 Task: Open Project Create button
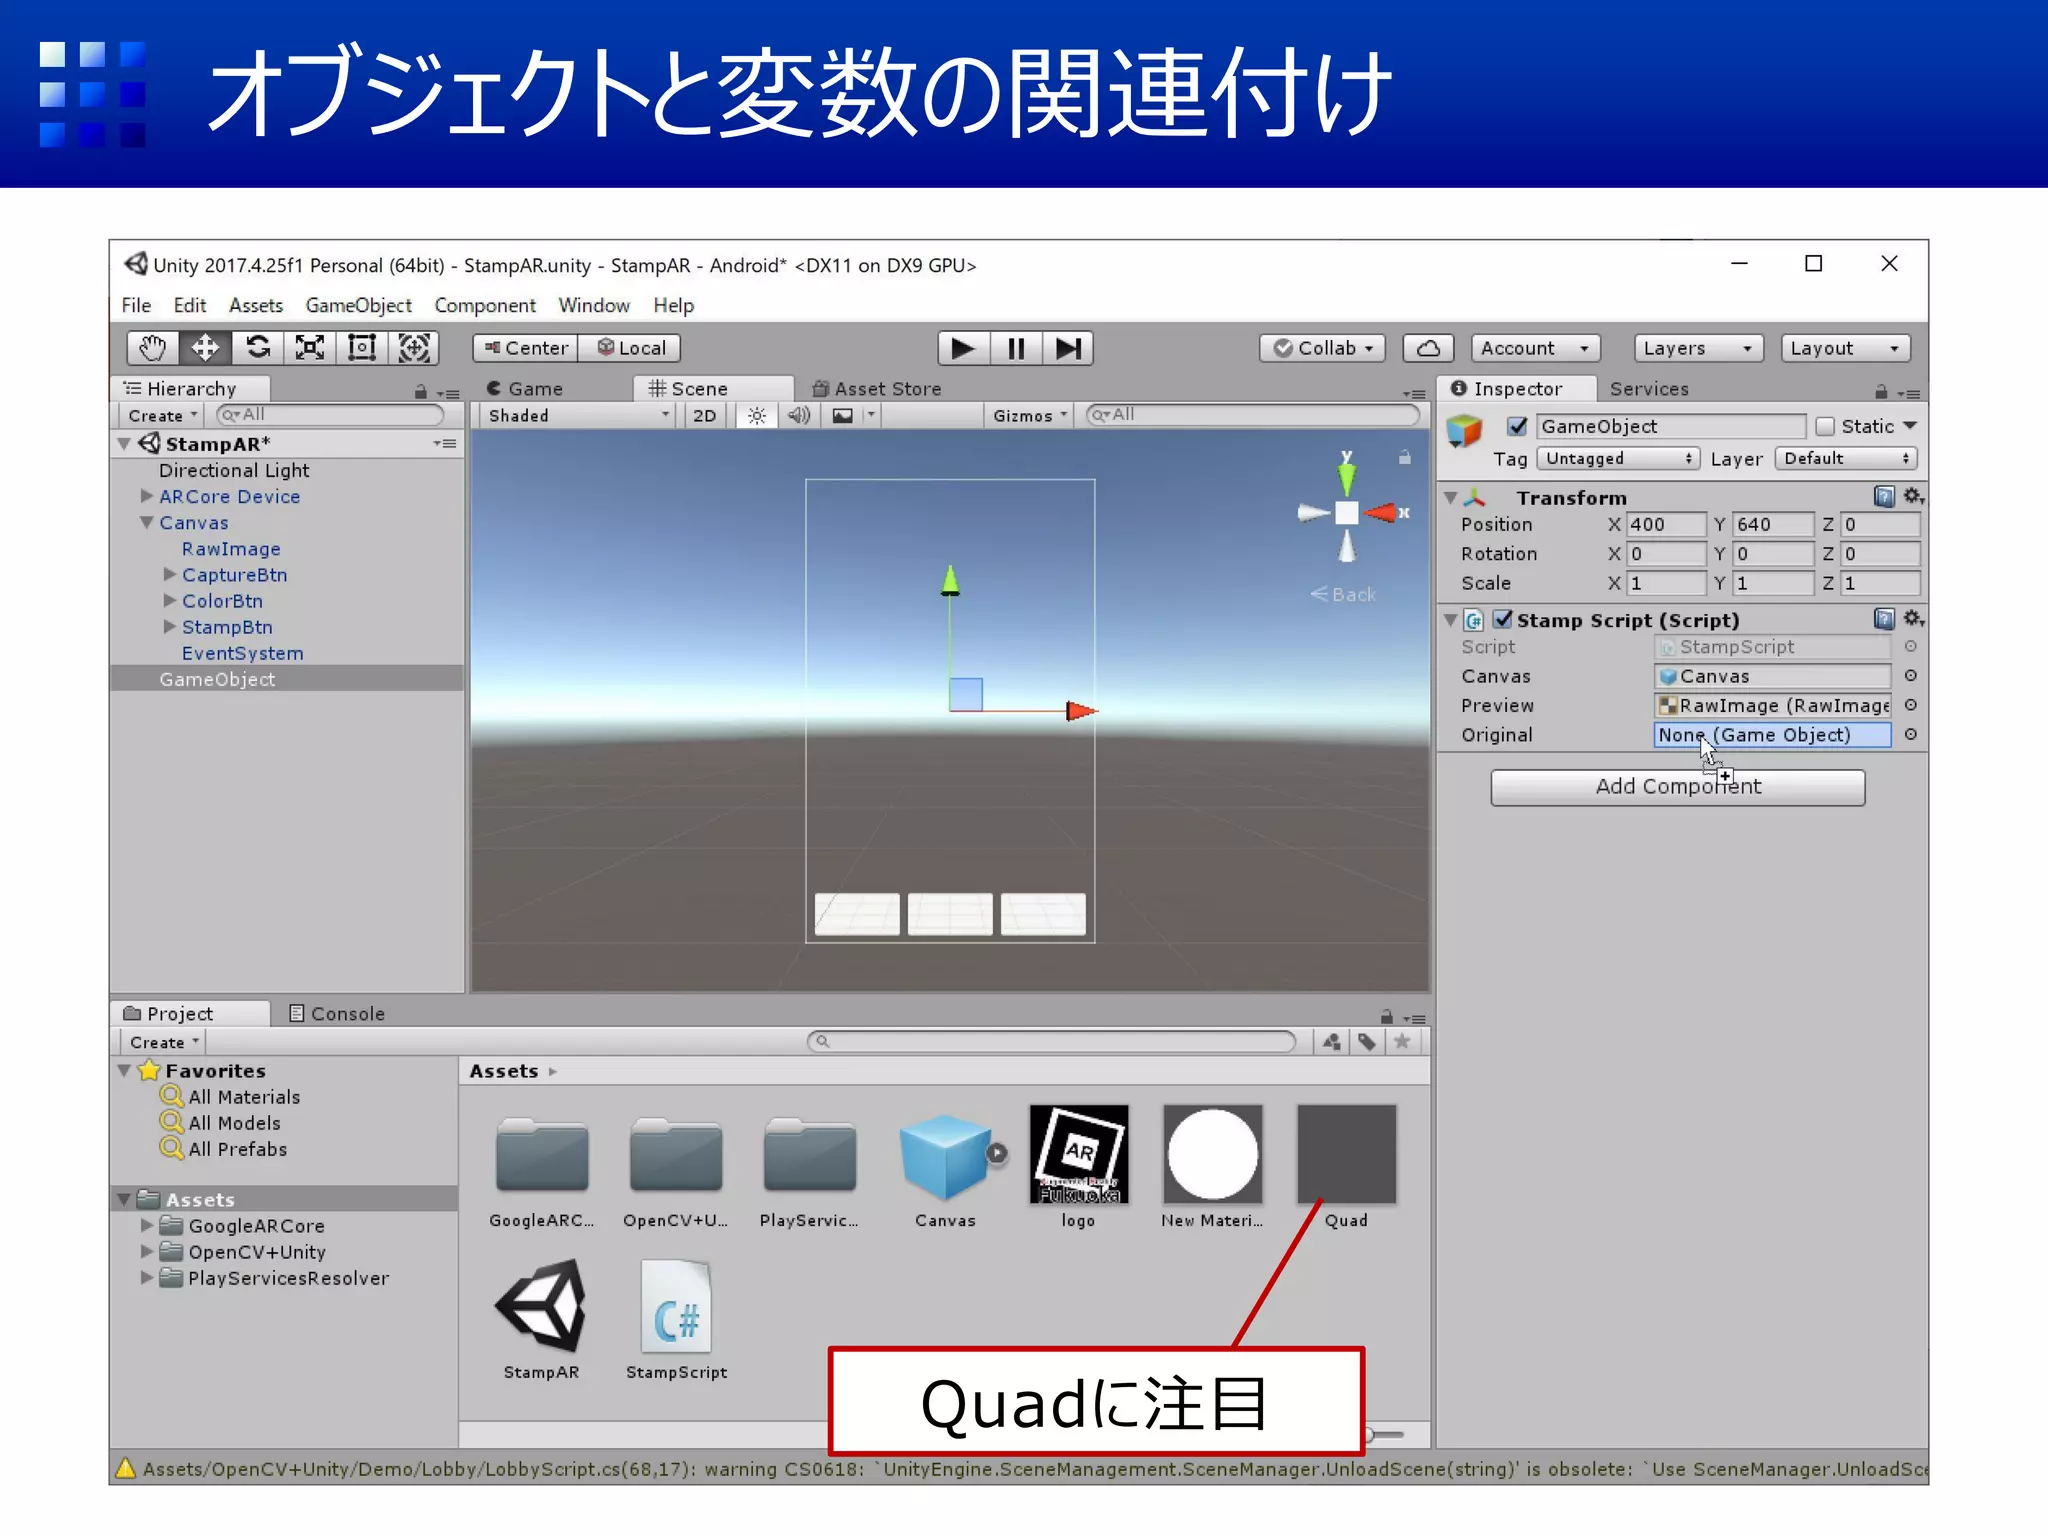point(164,1042)
